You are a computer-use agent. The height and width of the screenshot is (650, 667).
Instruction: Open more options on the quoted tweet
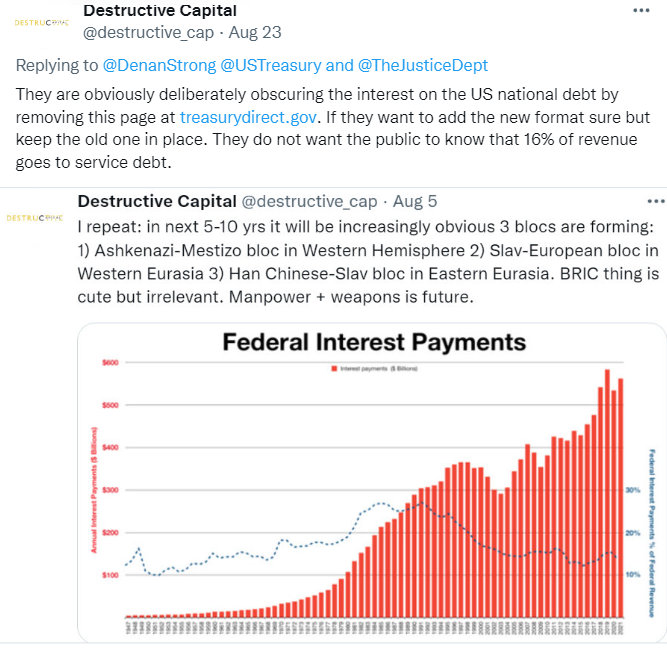click(x=655, y=201)
